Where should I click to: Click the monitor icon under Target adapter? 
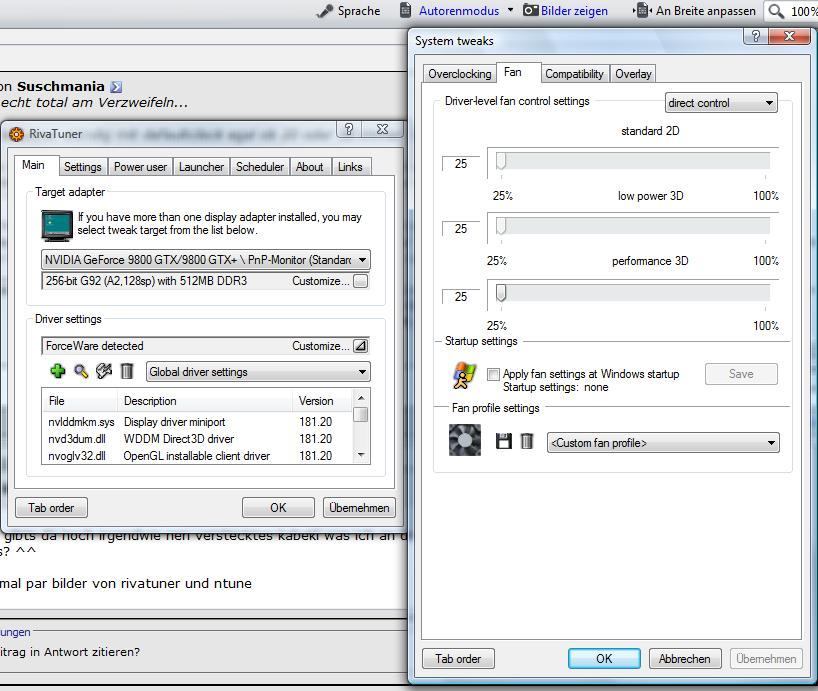point(57,225)
